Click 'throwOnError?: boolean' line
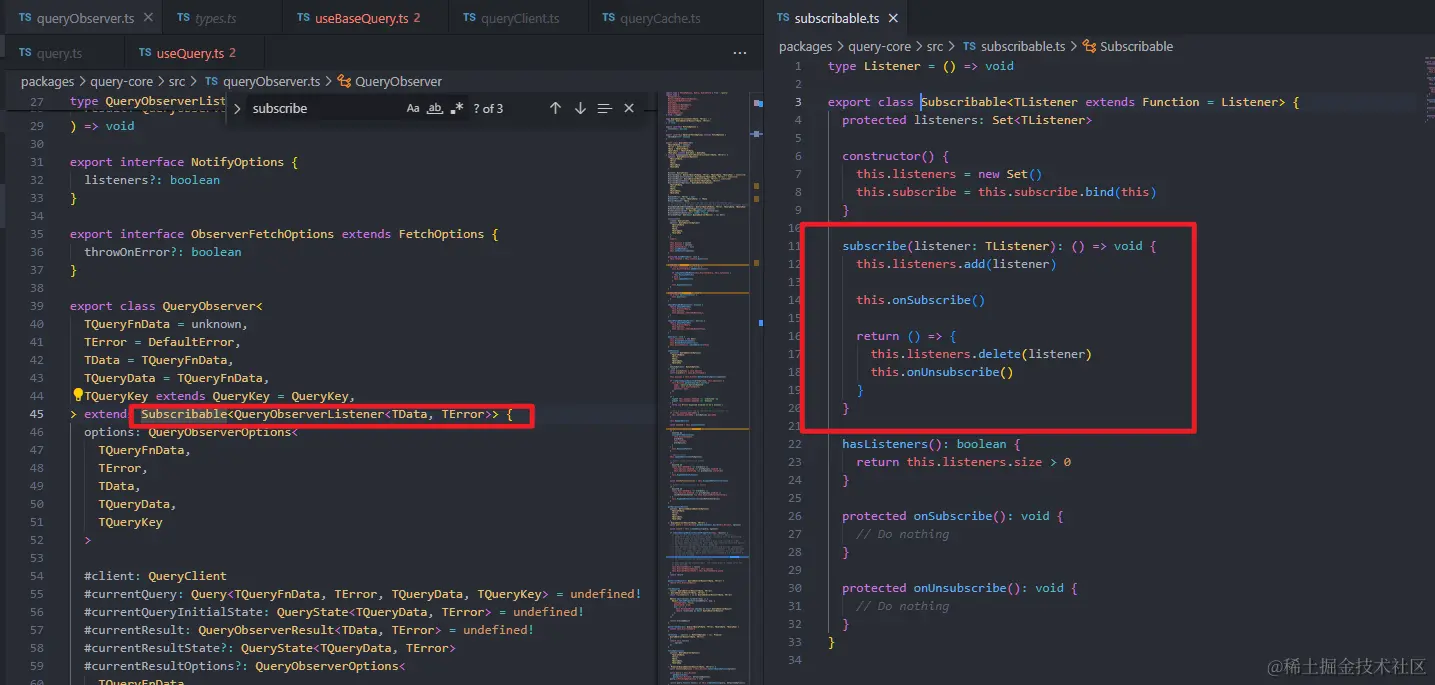Image resolution: width=1435 pixels, height=685 pixels. point(163,252)
